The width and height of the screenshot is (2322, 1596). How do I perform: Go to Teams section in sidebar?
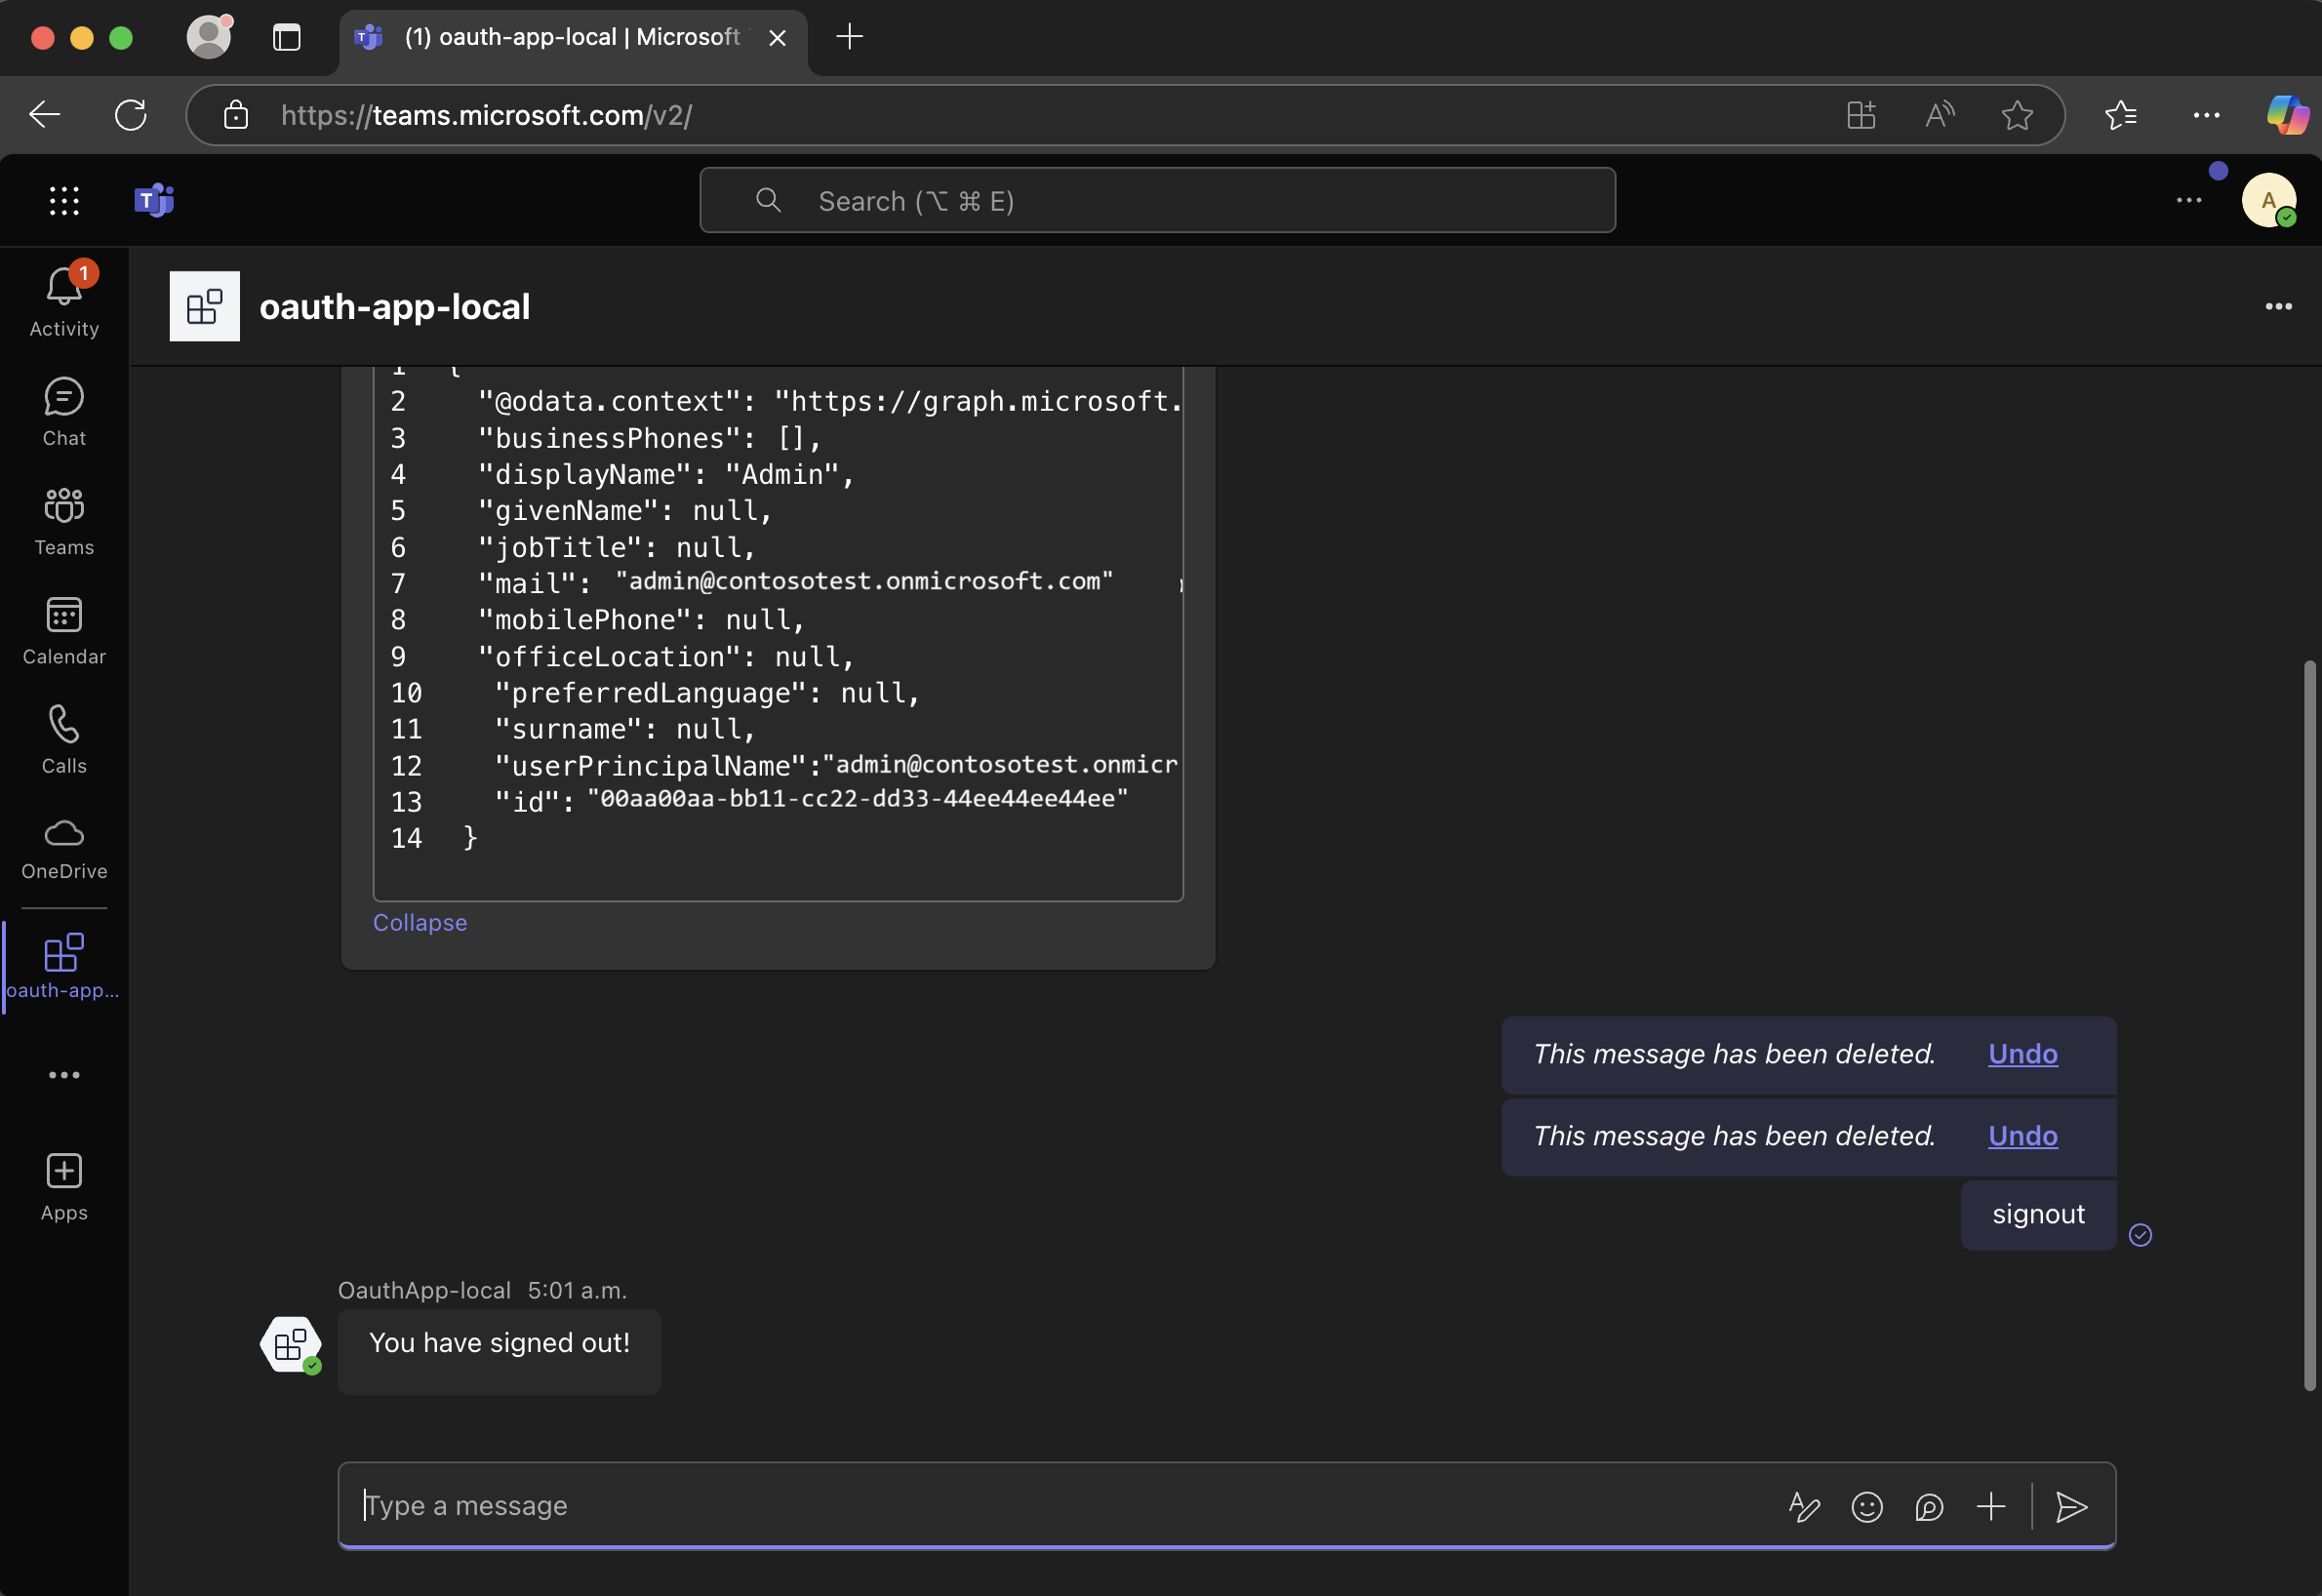click(64, 520)
